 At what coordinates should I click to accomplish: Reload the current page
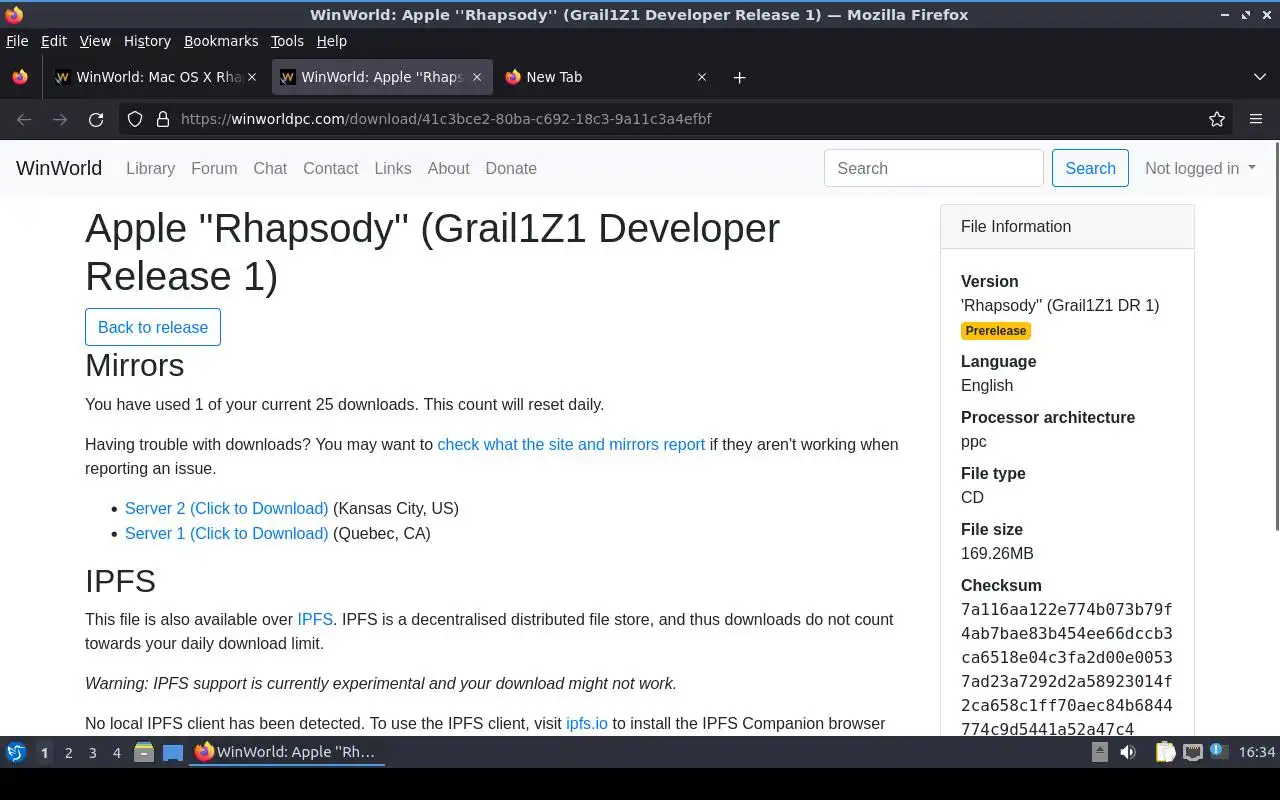[x=96, y=119]
